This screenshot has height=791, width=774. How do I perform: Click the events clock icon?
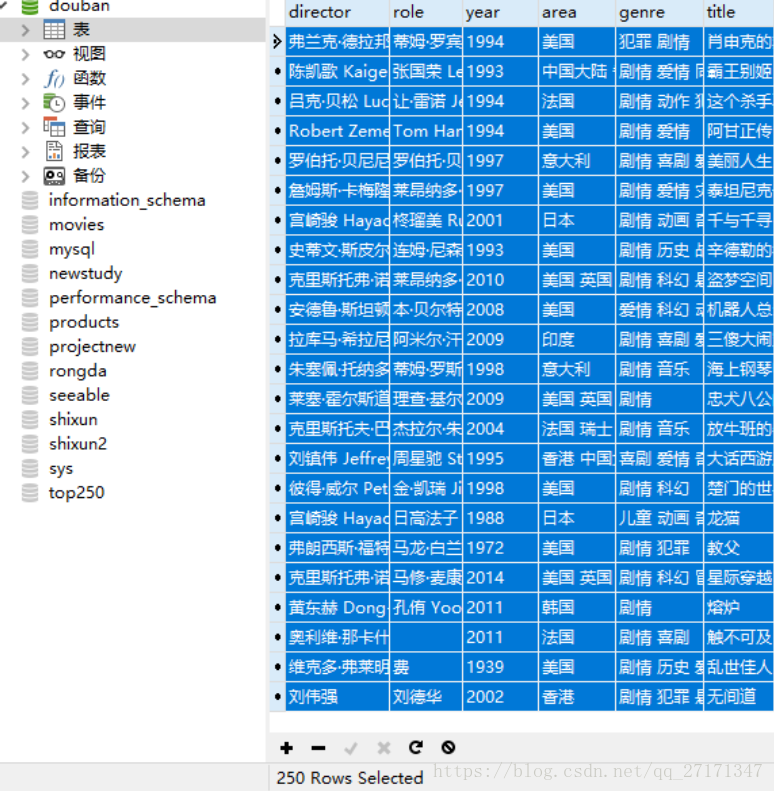pyautogui.click(x=54, y=102)
